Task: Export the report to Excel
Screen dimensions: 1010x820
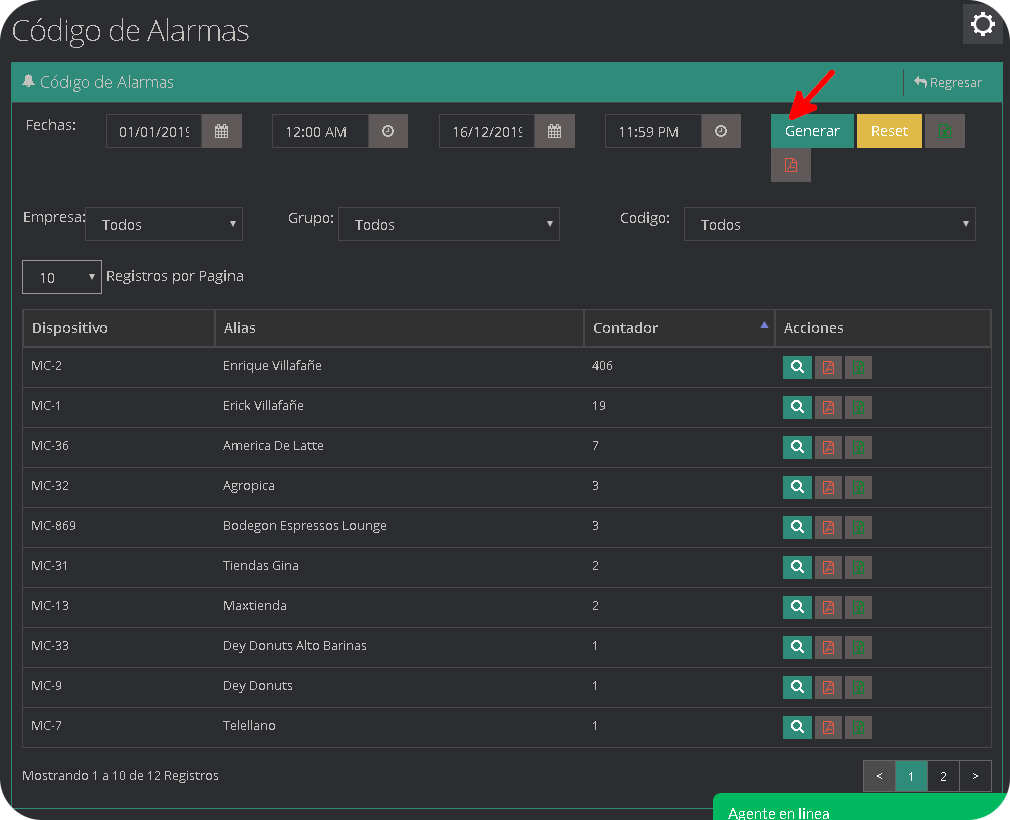Action: (x=944, y=130)
